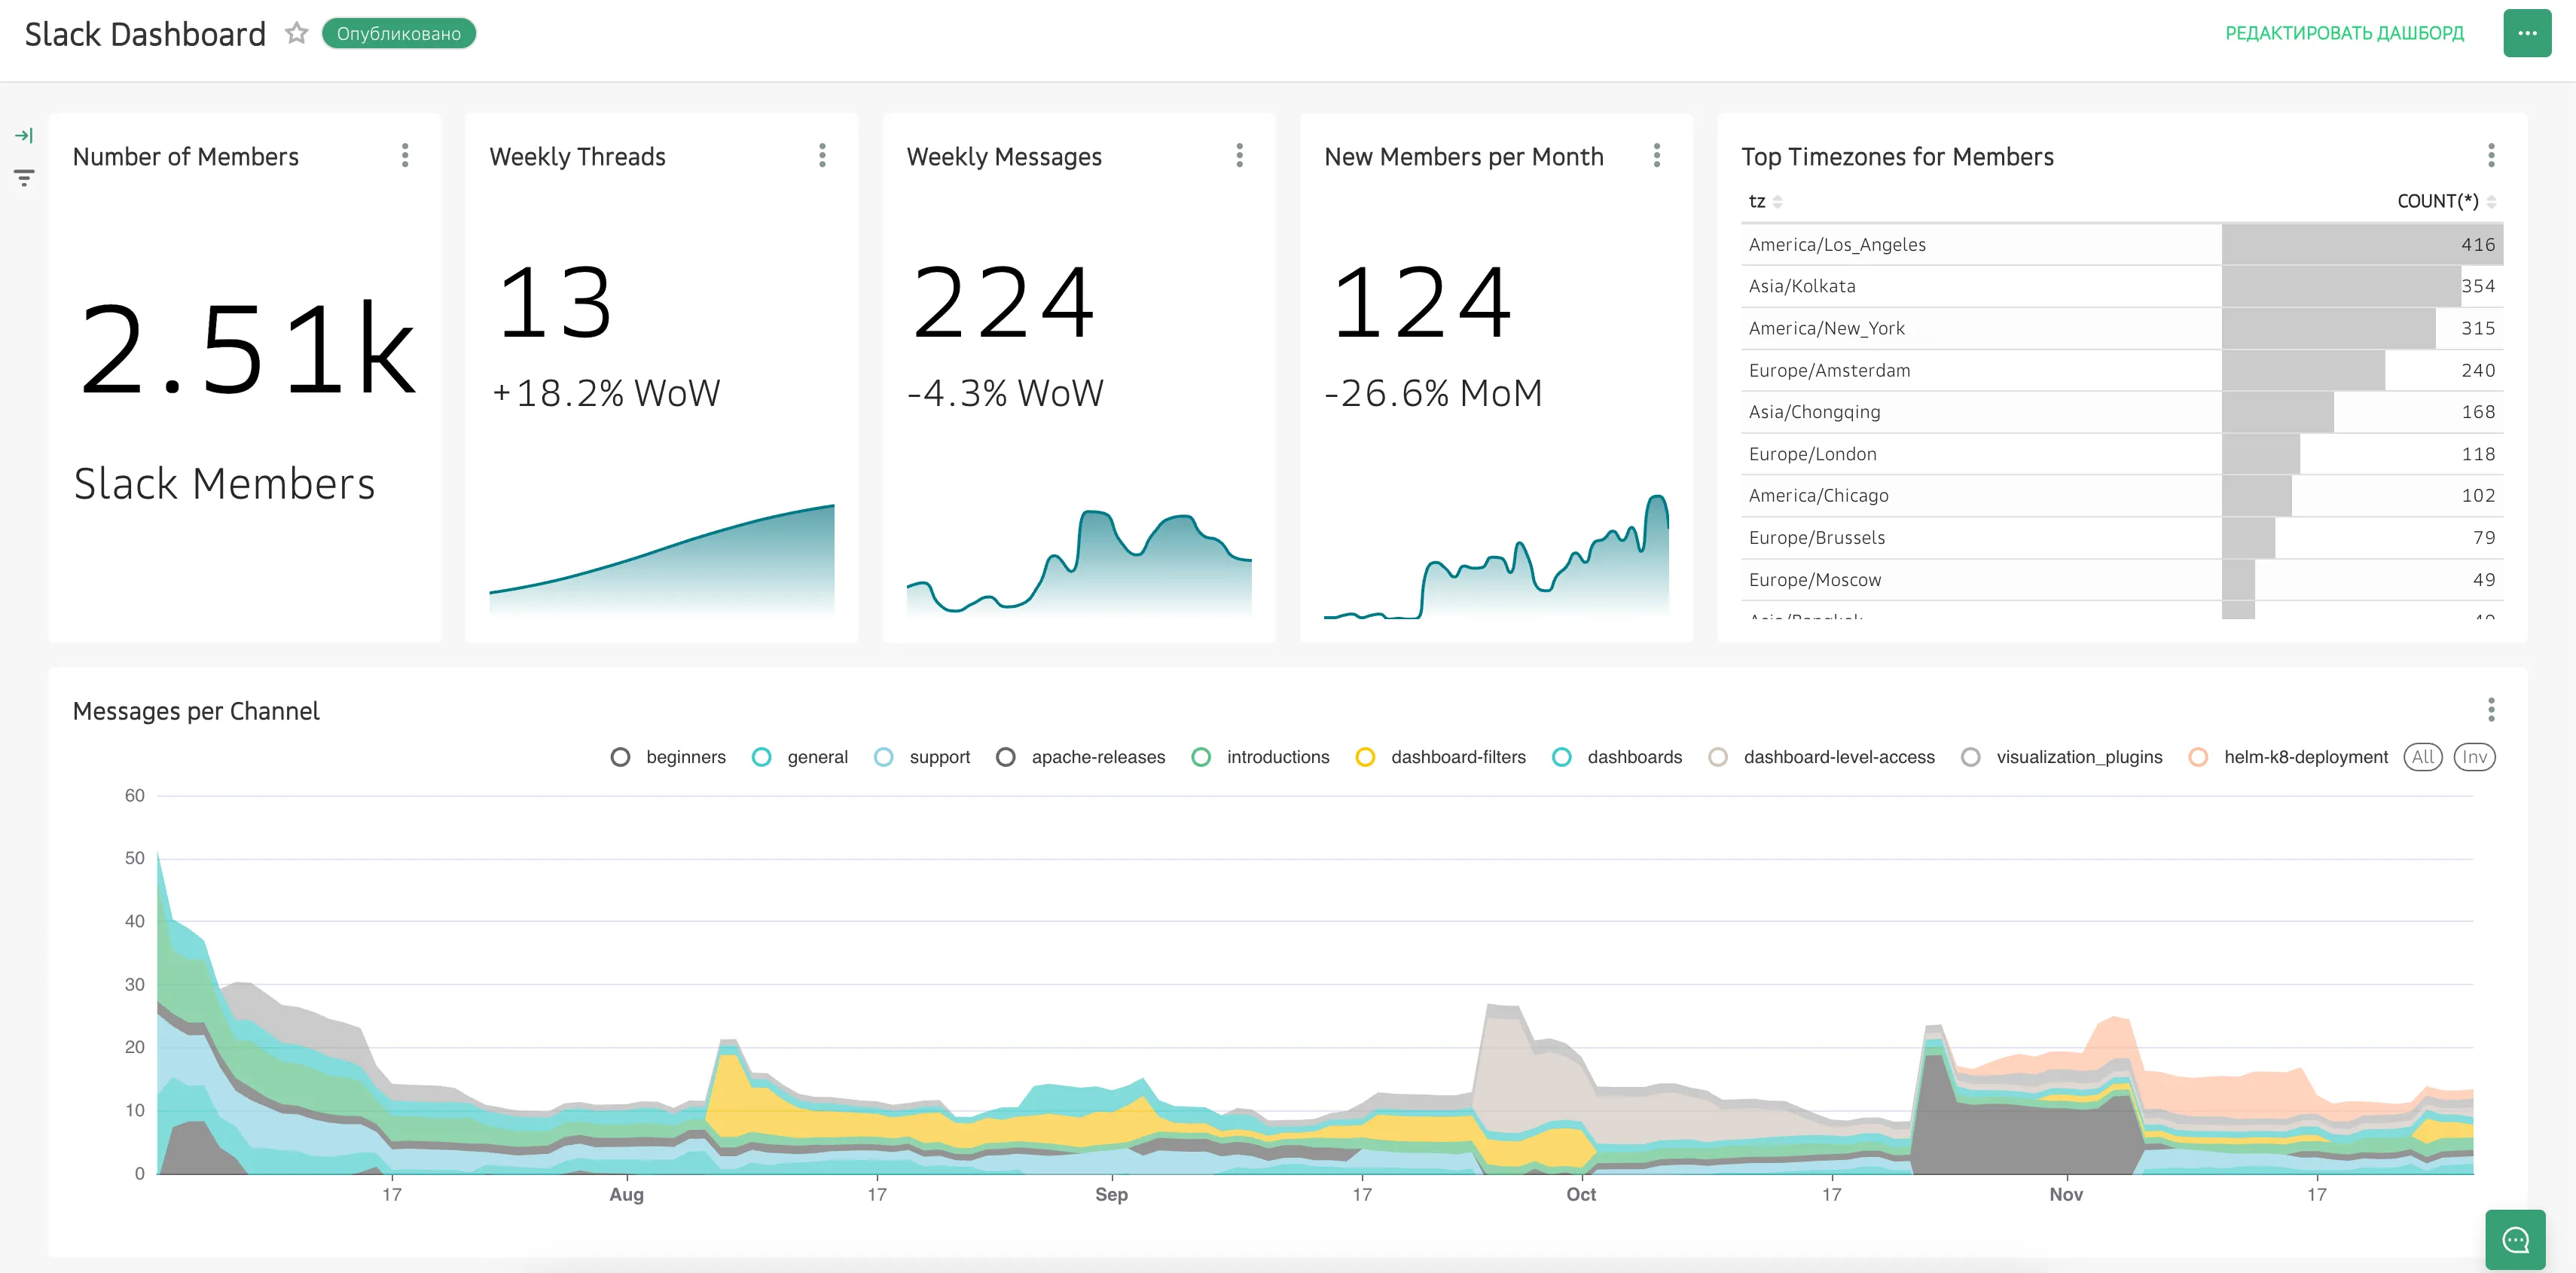Open the New Members per Month chart menu
Image resolution: width=2576 pixels, height=1273 pixels.
[x=1657, y=155]
